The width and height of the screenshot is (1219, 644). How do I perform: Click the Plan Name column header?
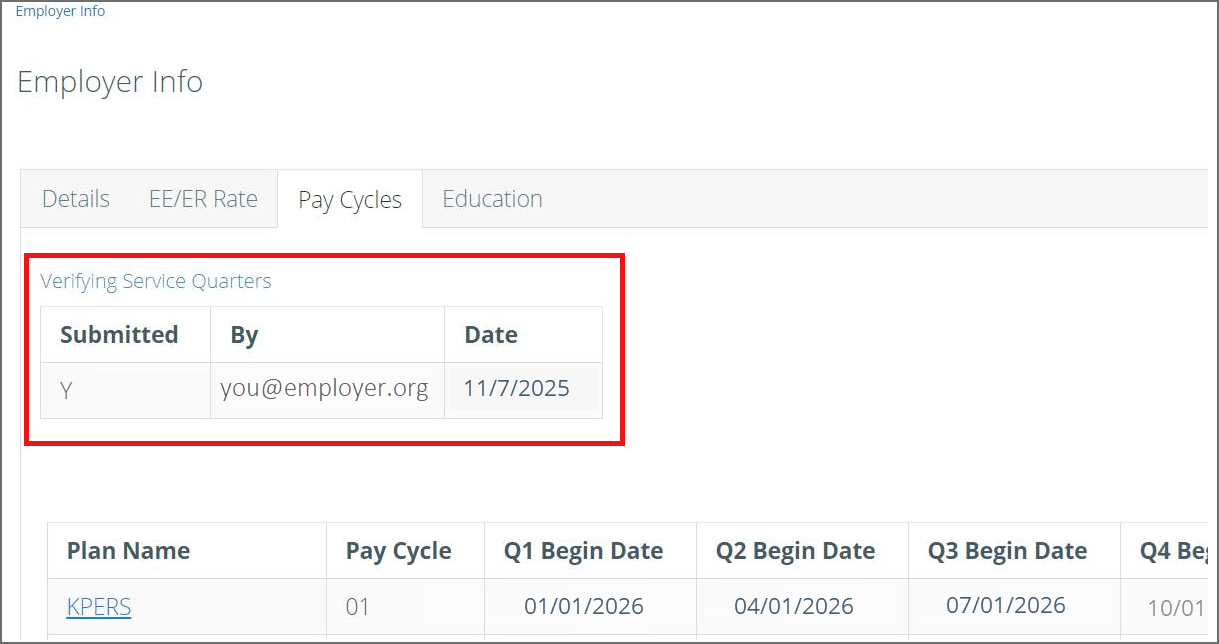point(128,551)
